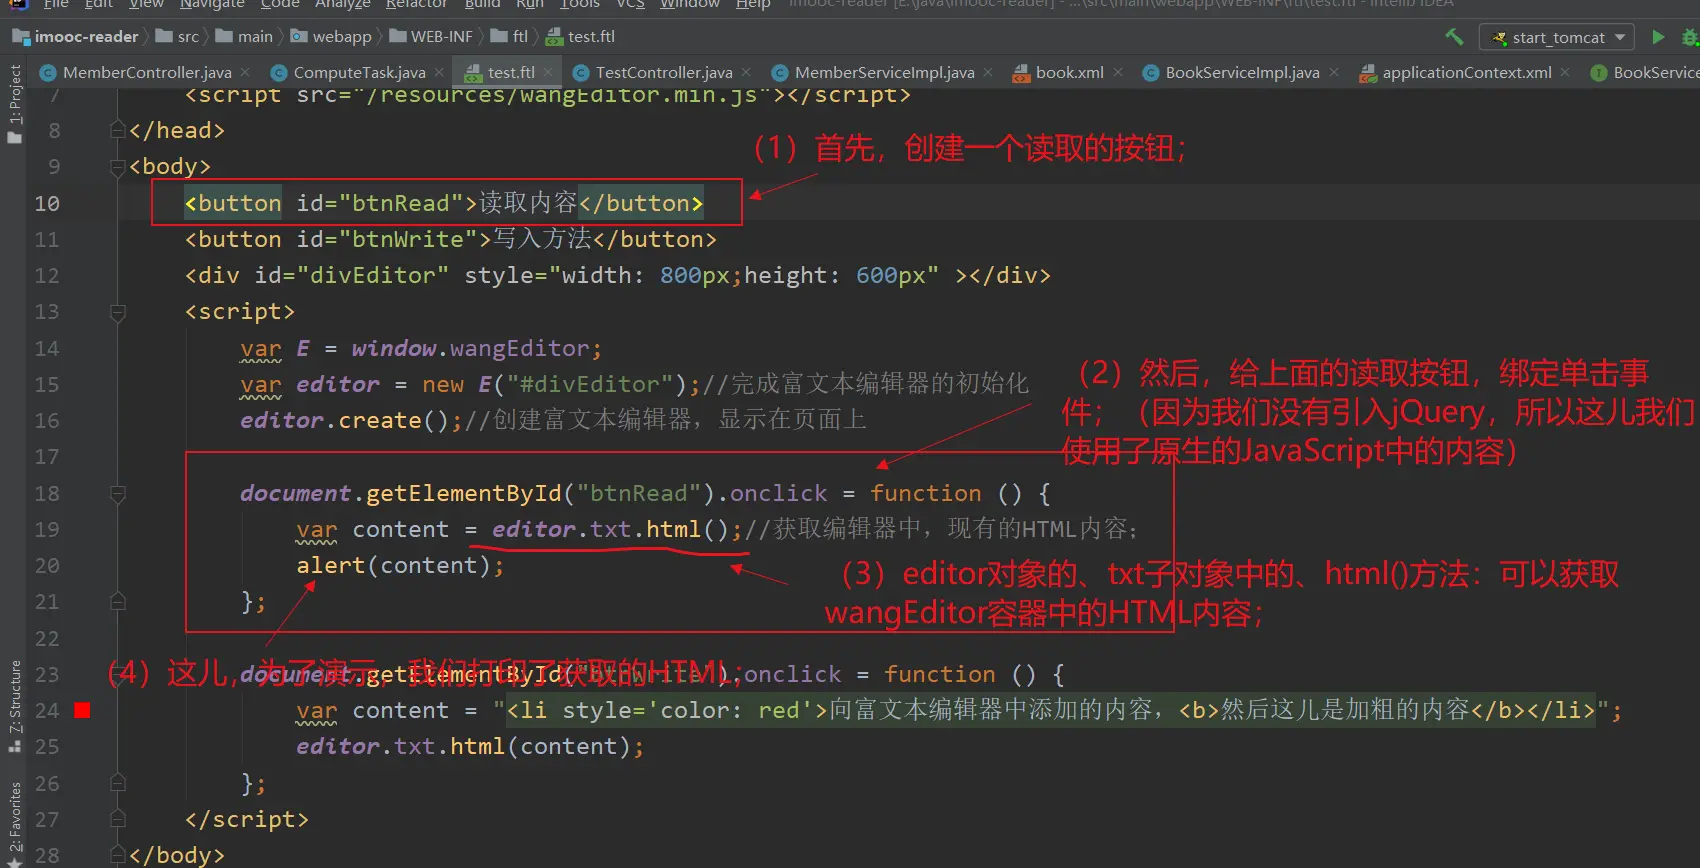Open the applicationContext.xml tab
Viewport: 1700px width, 868px height.
[x=1466, y=72]
